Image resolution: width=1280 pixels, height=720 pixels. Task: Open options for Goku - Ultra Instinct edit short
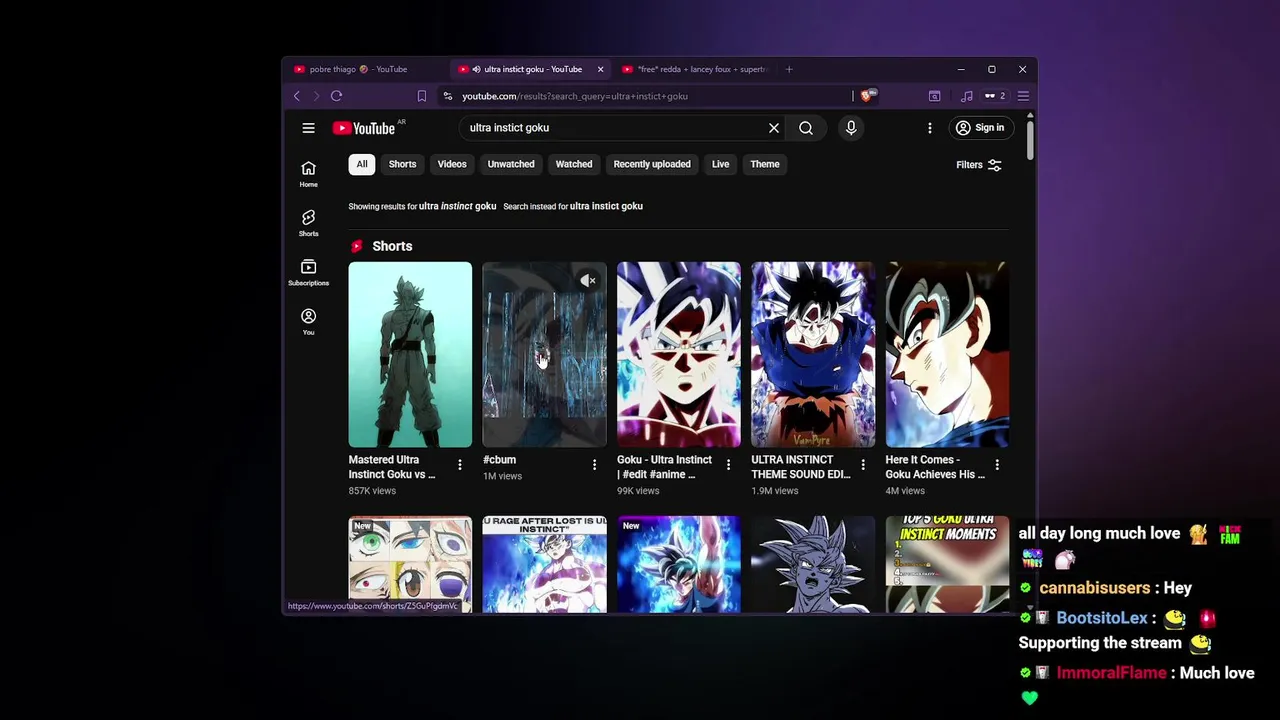728,465
